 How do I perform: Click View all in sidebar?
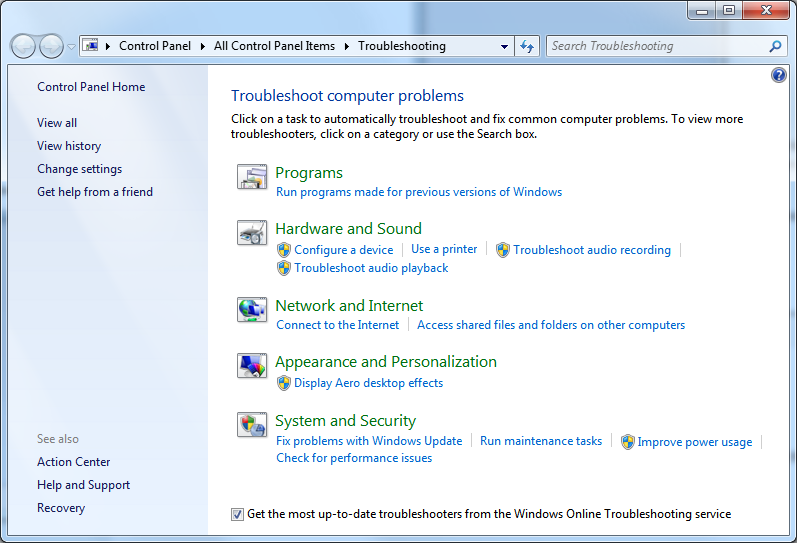coord(57,123)
